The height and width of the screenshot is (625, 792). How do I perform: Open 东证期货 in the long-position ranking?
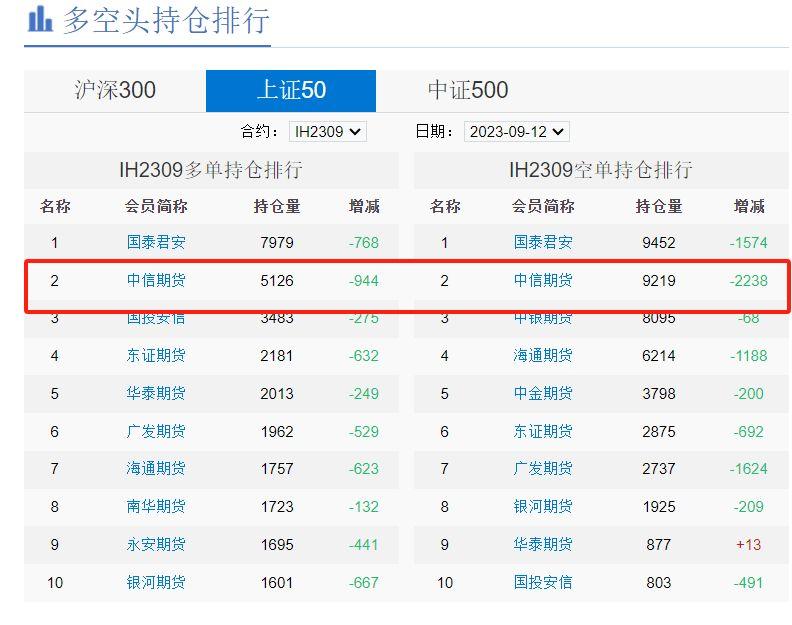click(x=156, y=356)
